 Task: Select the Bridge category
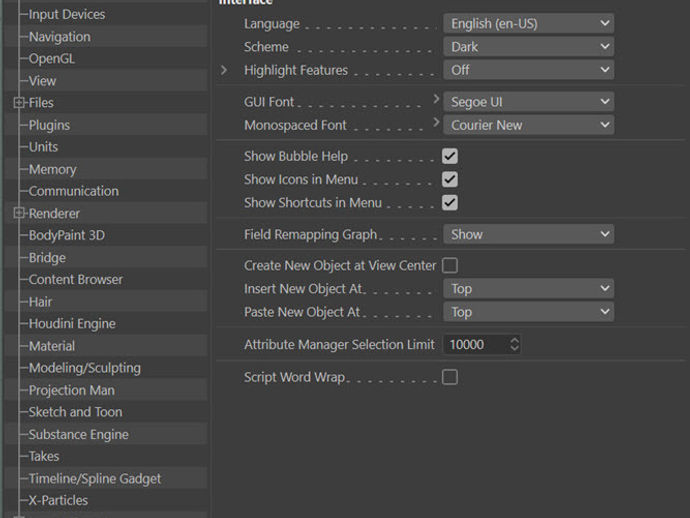[x=47, y=258]
